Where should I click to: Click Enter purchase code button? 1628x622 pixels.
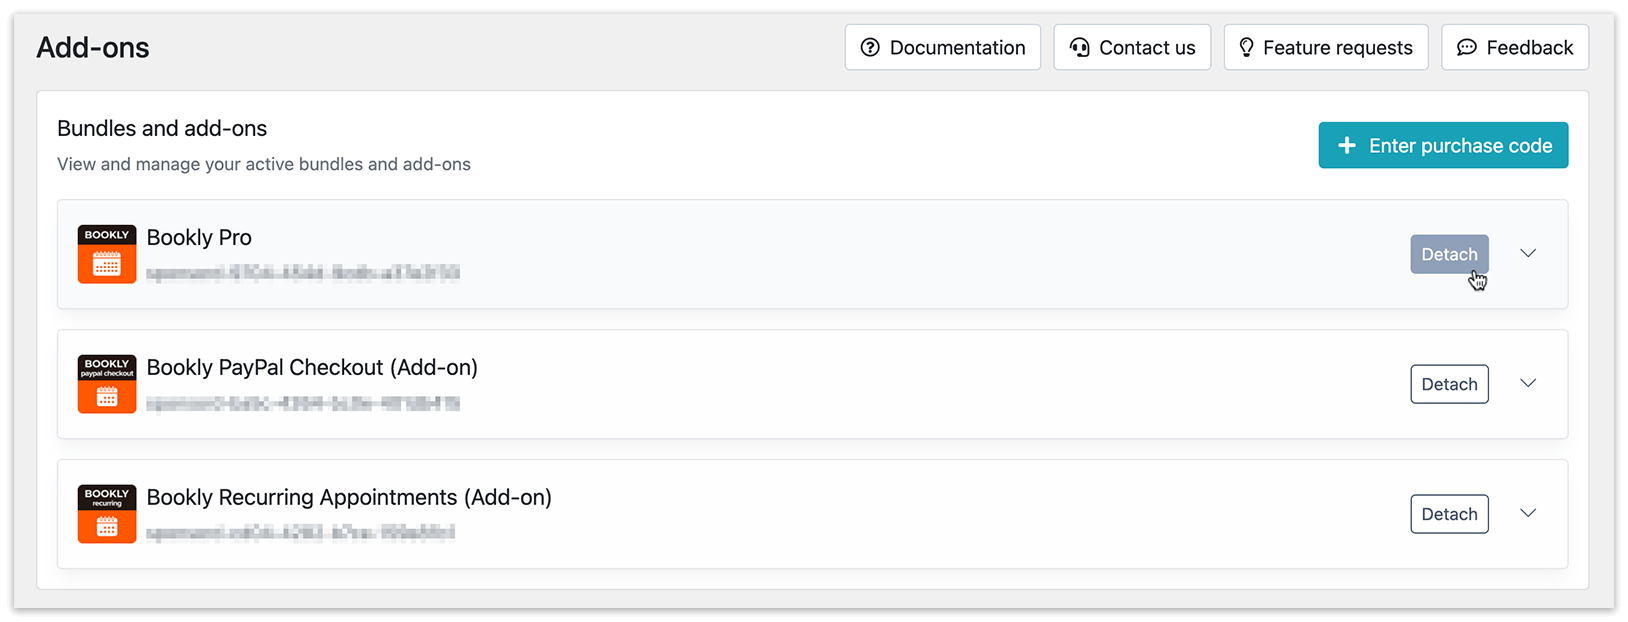[x=1443, y=145]
